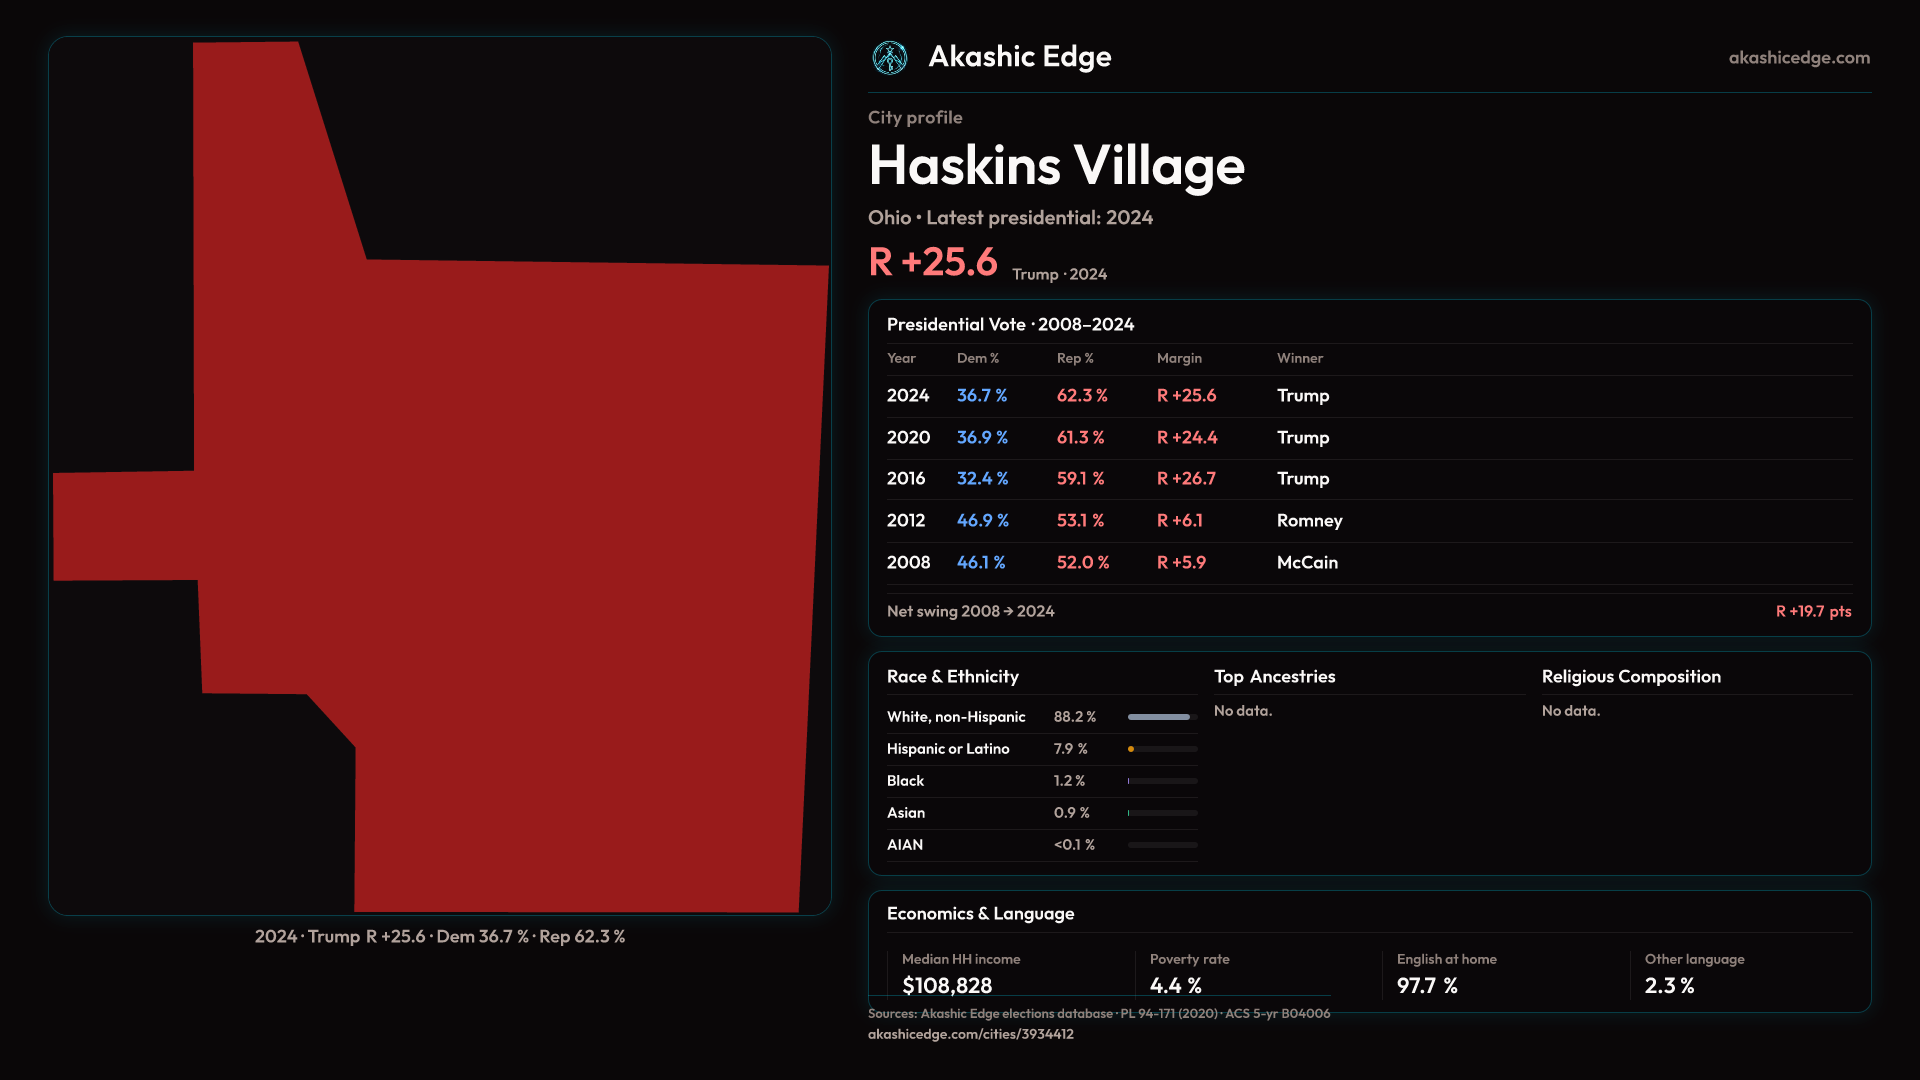Click the map caption below the shape
1920x1080 pixels.
[439, 937]
